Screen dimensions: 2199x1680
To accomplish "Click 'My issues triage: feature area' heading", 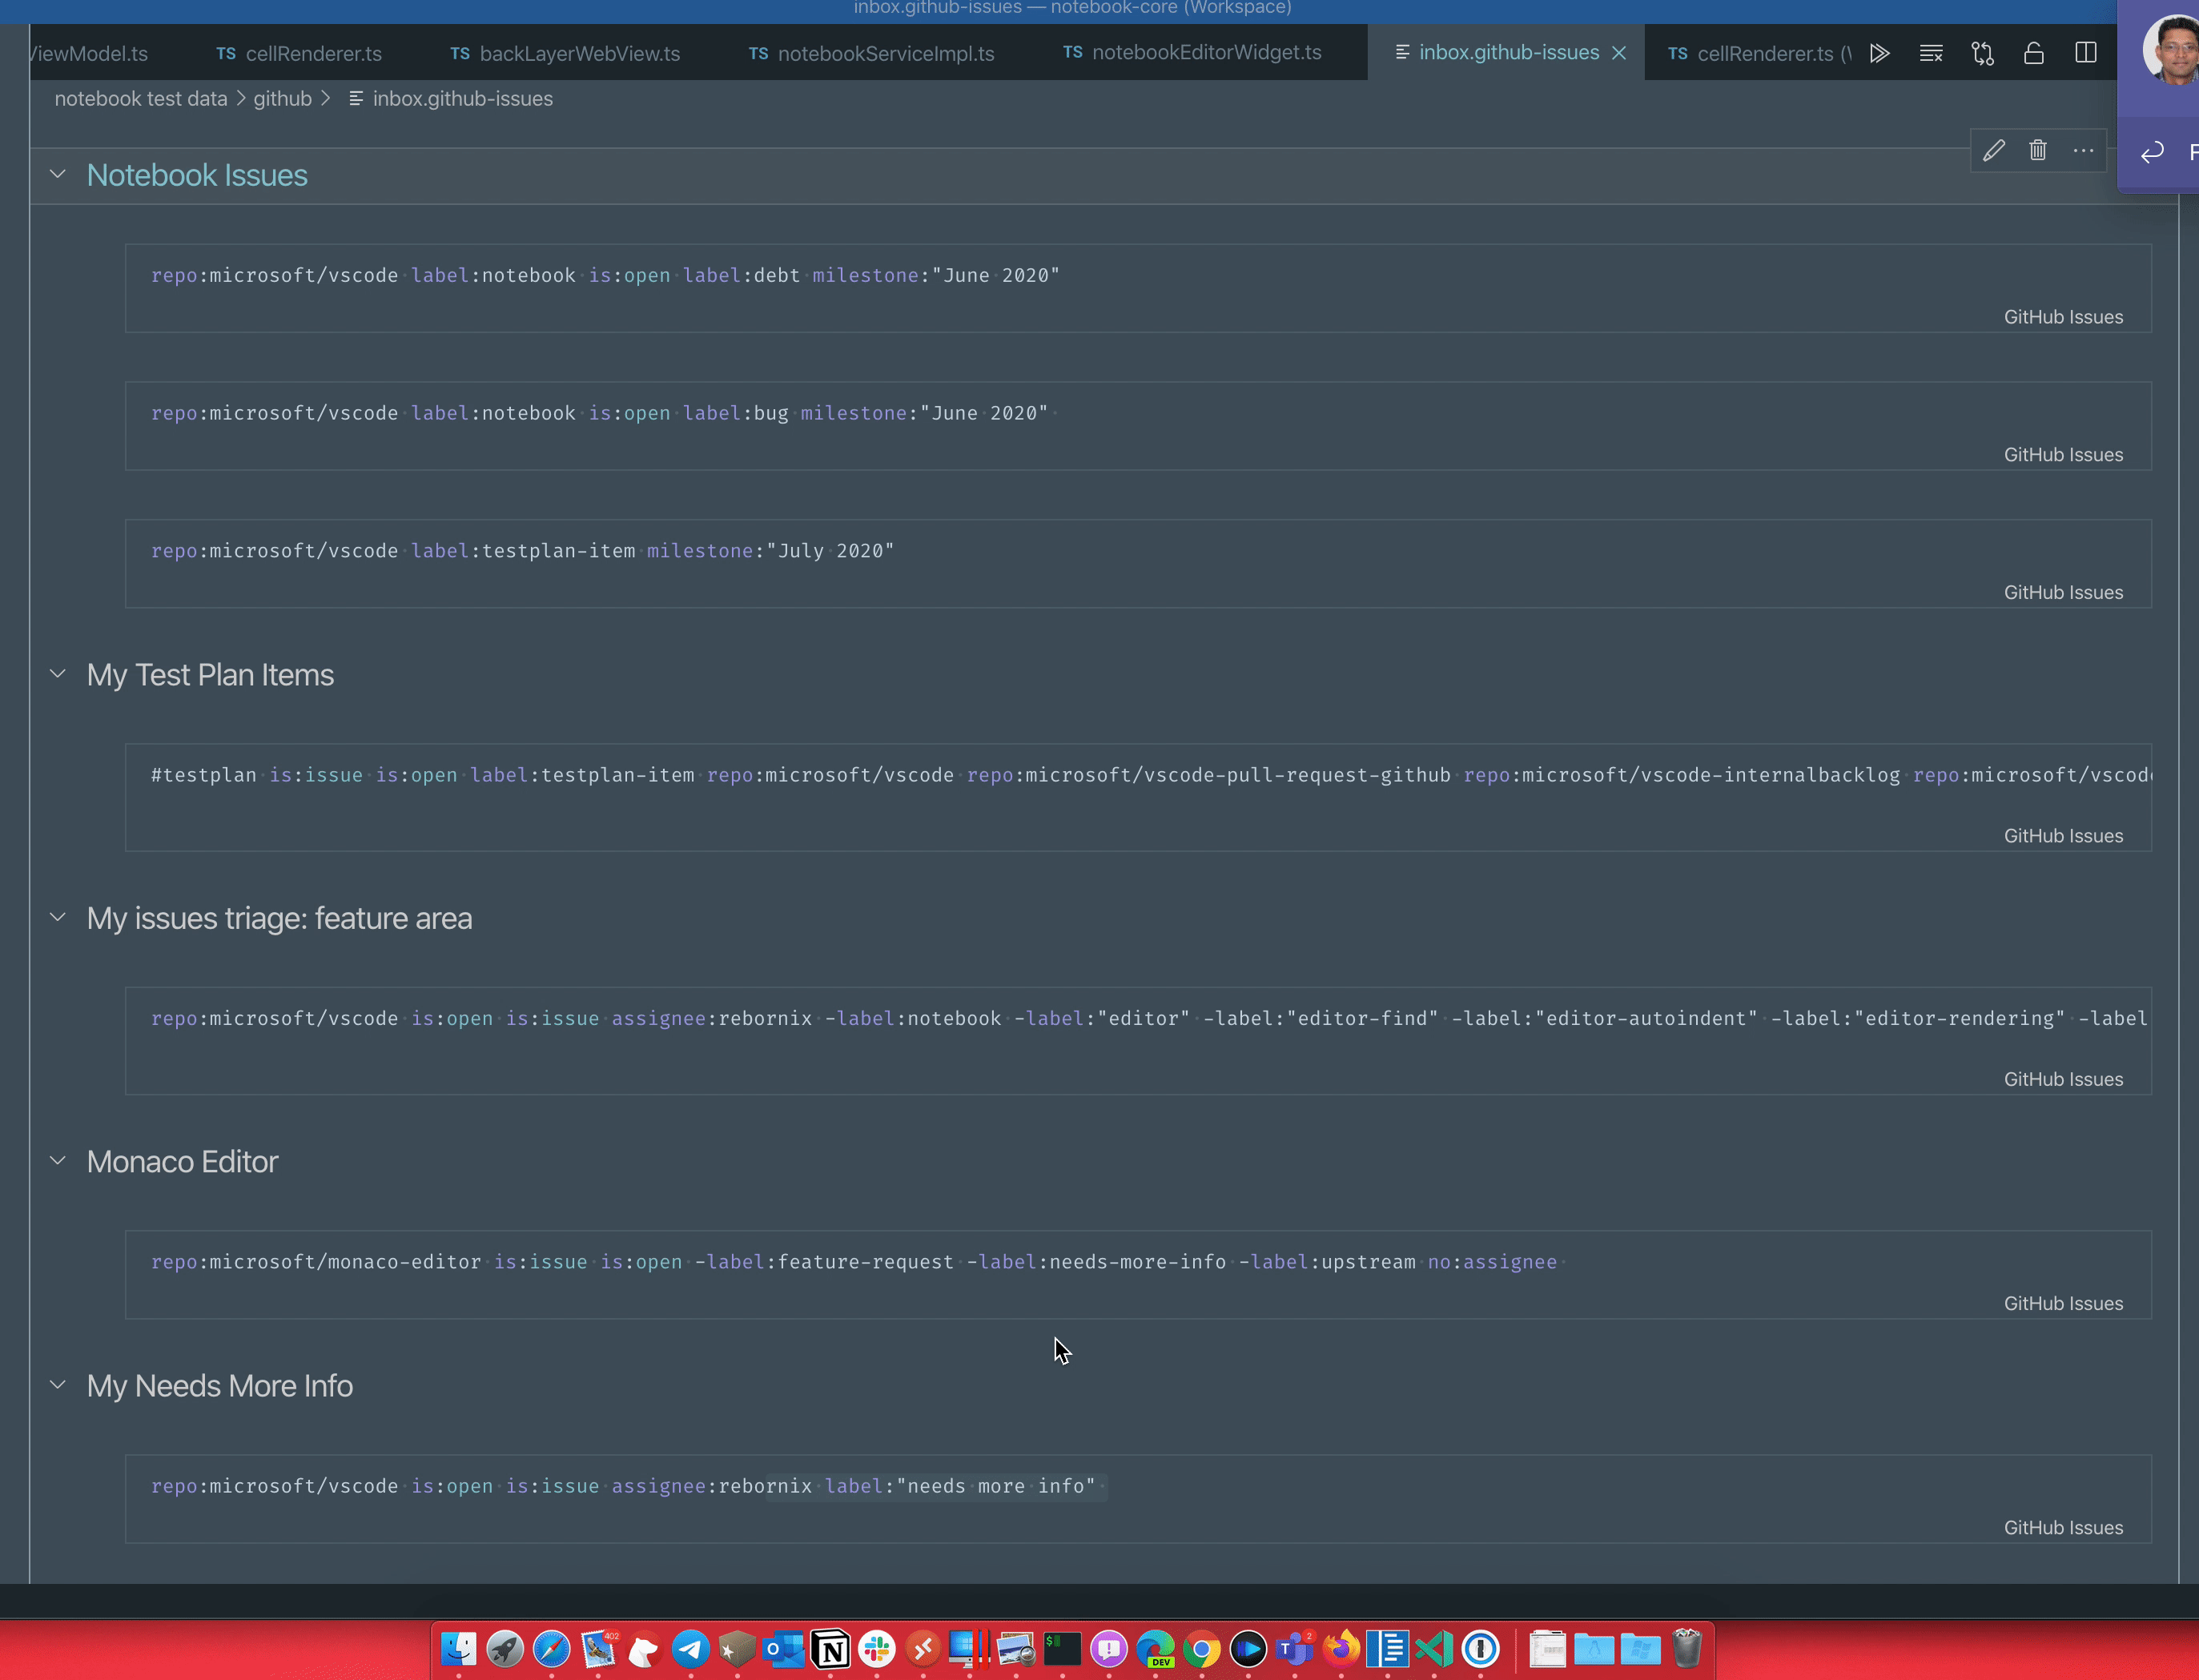I will (279, 919).
